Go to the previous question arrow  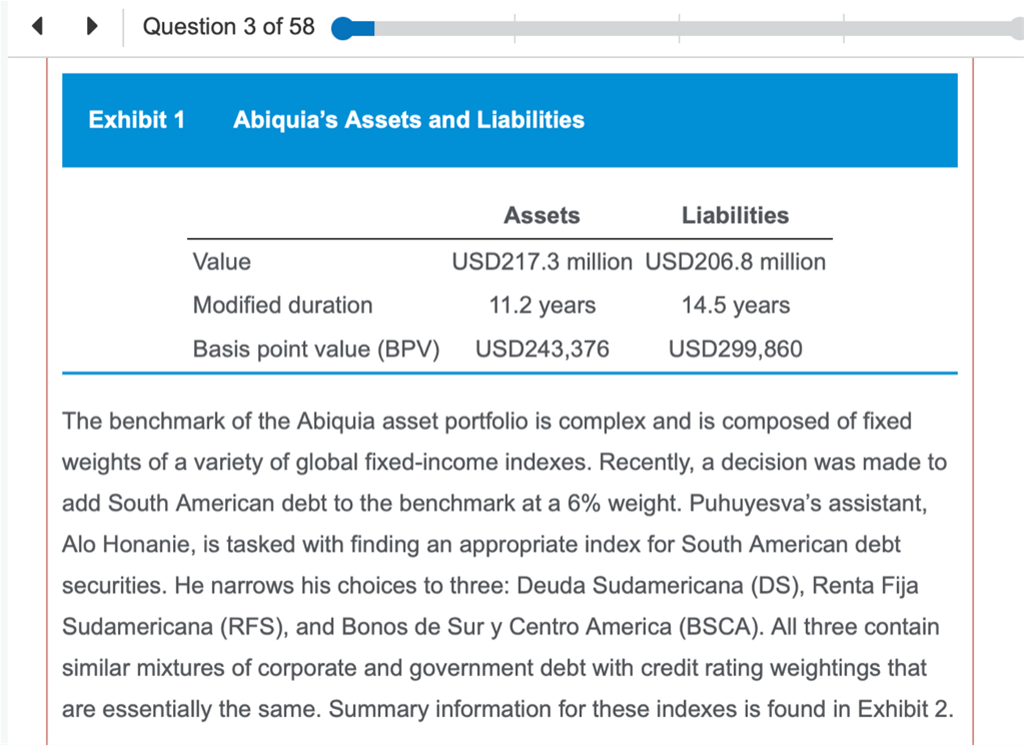[37, 27]
